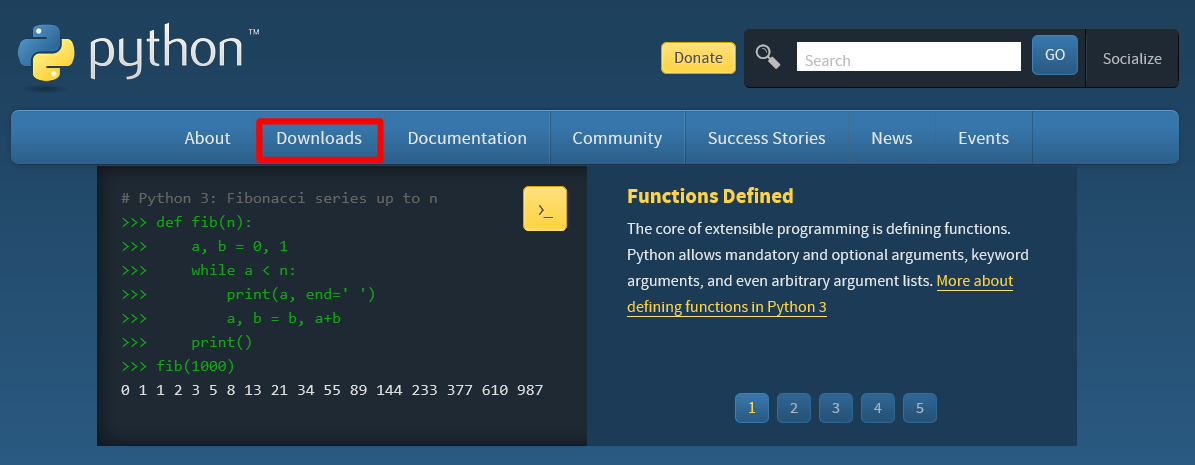Launch the interactive shell icon
Screen dimensions: 1195x465
(x=545, y=209)
